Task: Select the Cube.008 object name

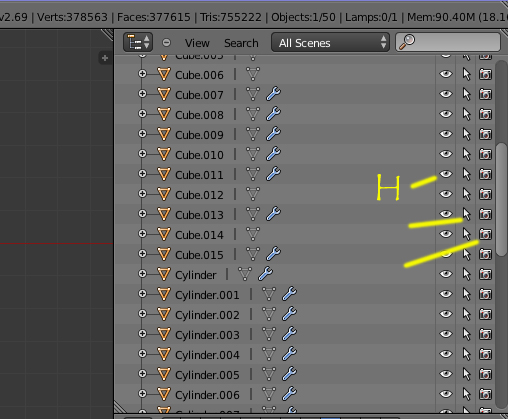Action: pos(199,115)
